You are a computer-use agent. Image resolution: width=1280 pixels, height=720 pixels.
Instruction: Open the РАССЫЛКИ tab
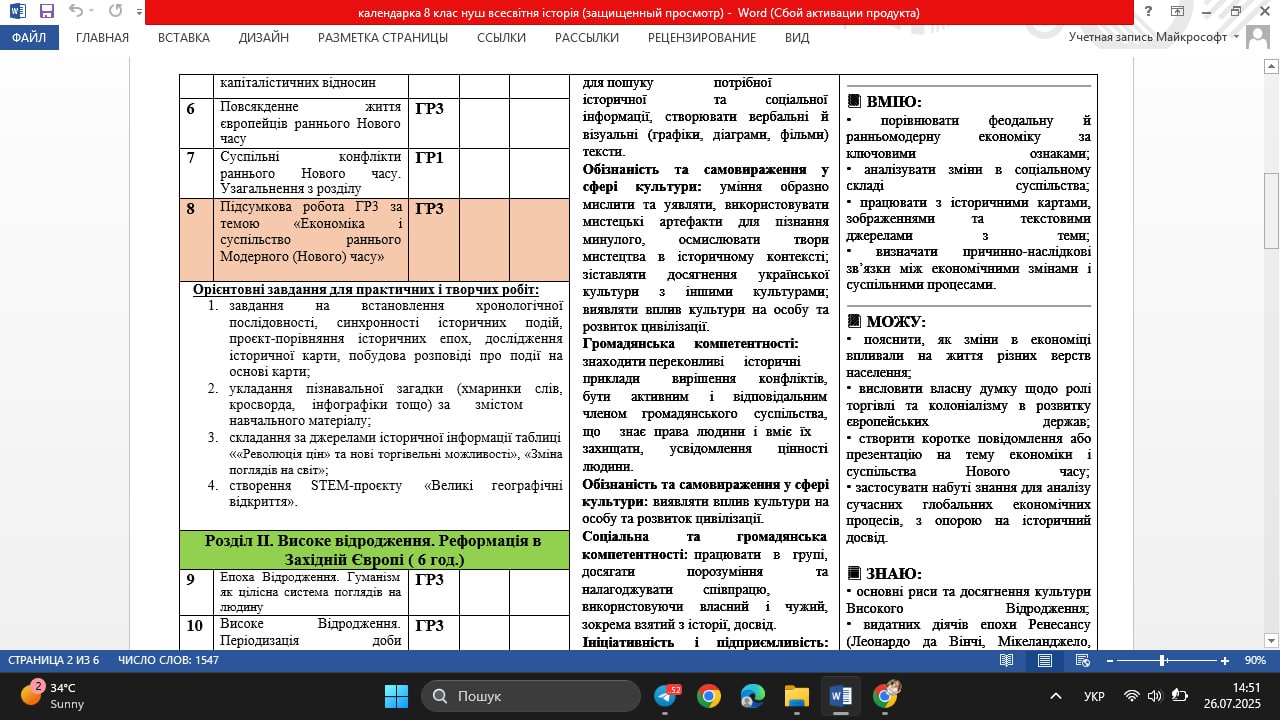click(587, 37)
